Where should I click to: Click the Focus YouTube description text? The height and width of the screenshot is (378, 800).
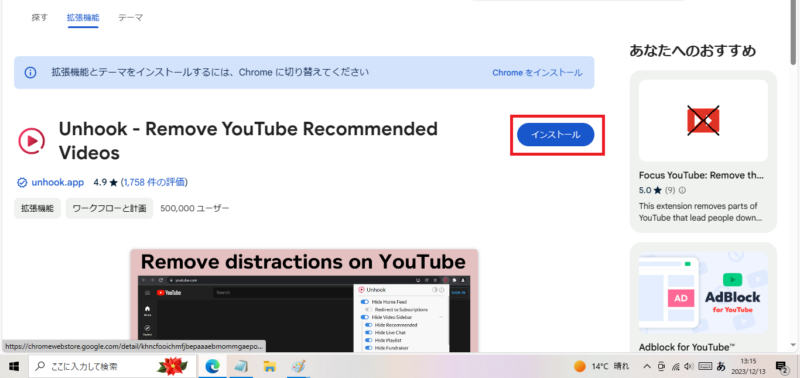[700, 212]
